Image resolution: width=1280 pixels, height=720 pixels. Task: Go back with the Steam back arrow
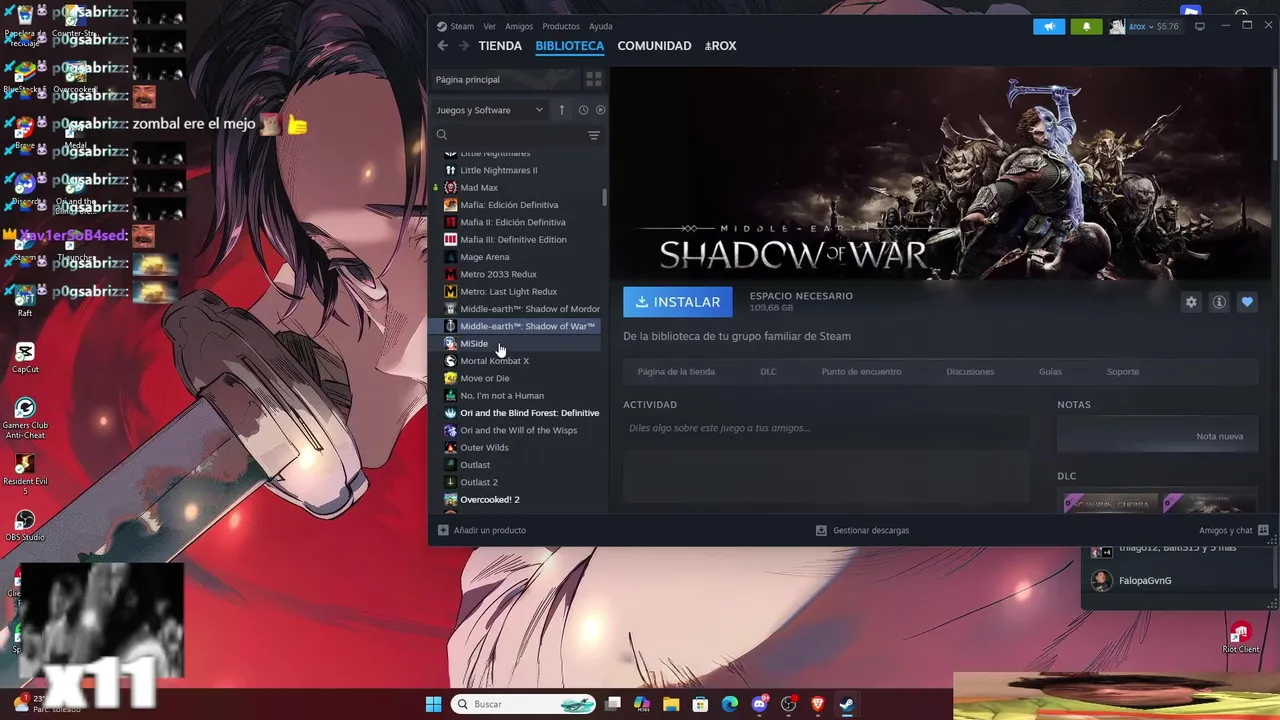pos(442,46)
